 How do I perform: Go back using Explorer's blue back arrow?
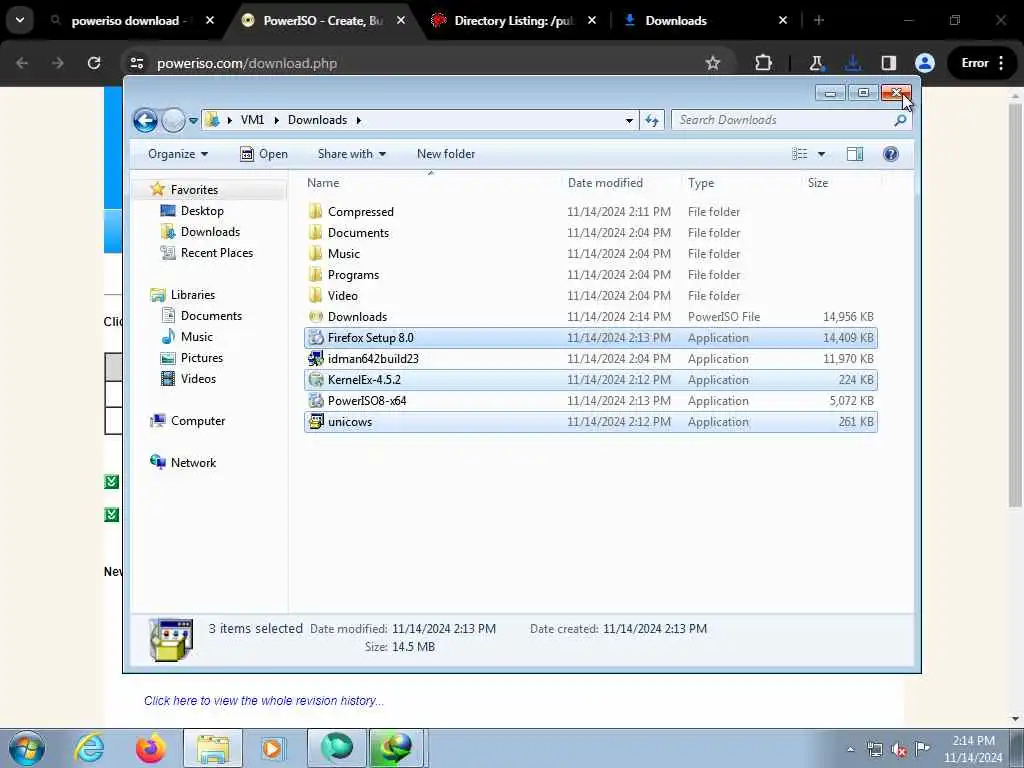145,120
